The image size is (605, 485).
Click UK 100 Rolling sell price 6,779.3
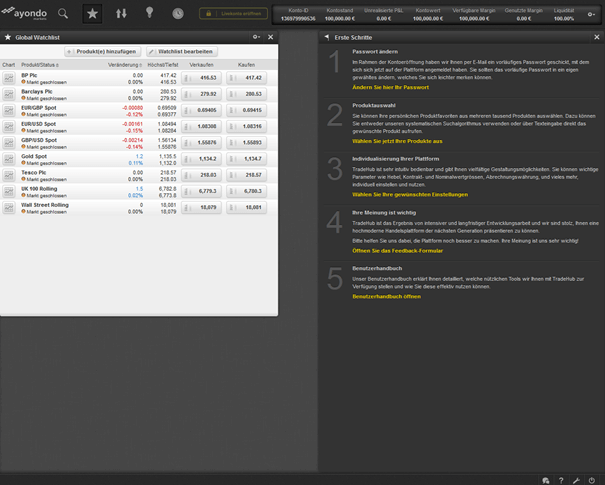pos(201,191)
